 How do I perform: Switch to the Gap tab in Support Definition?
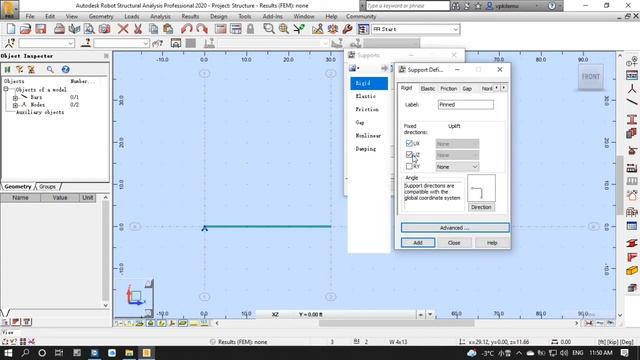(x=467, y=89)
